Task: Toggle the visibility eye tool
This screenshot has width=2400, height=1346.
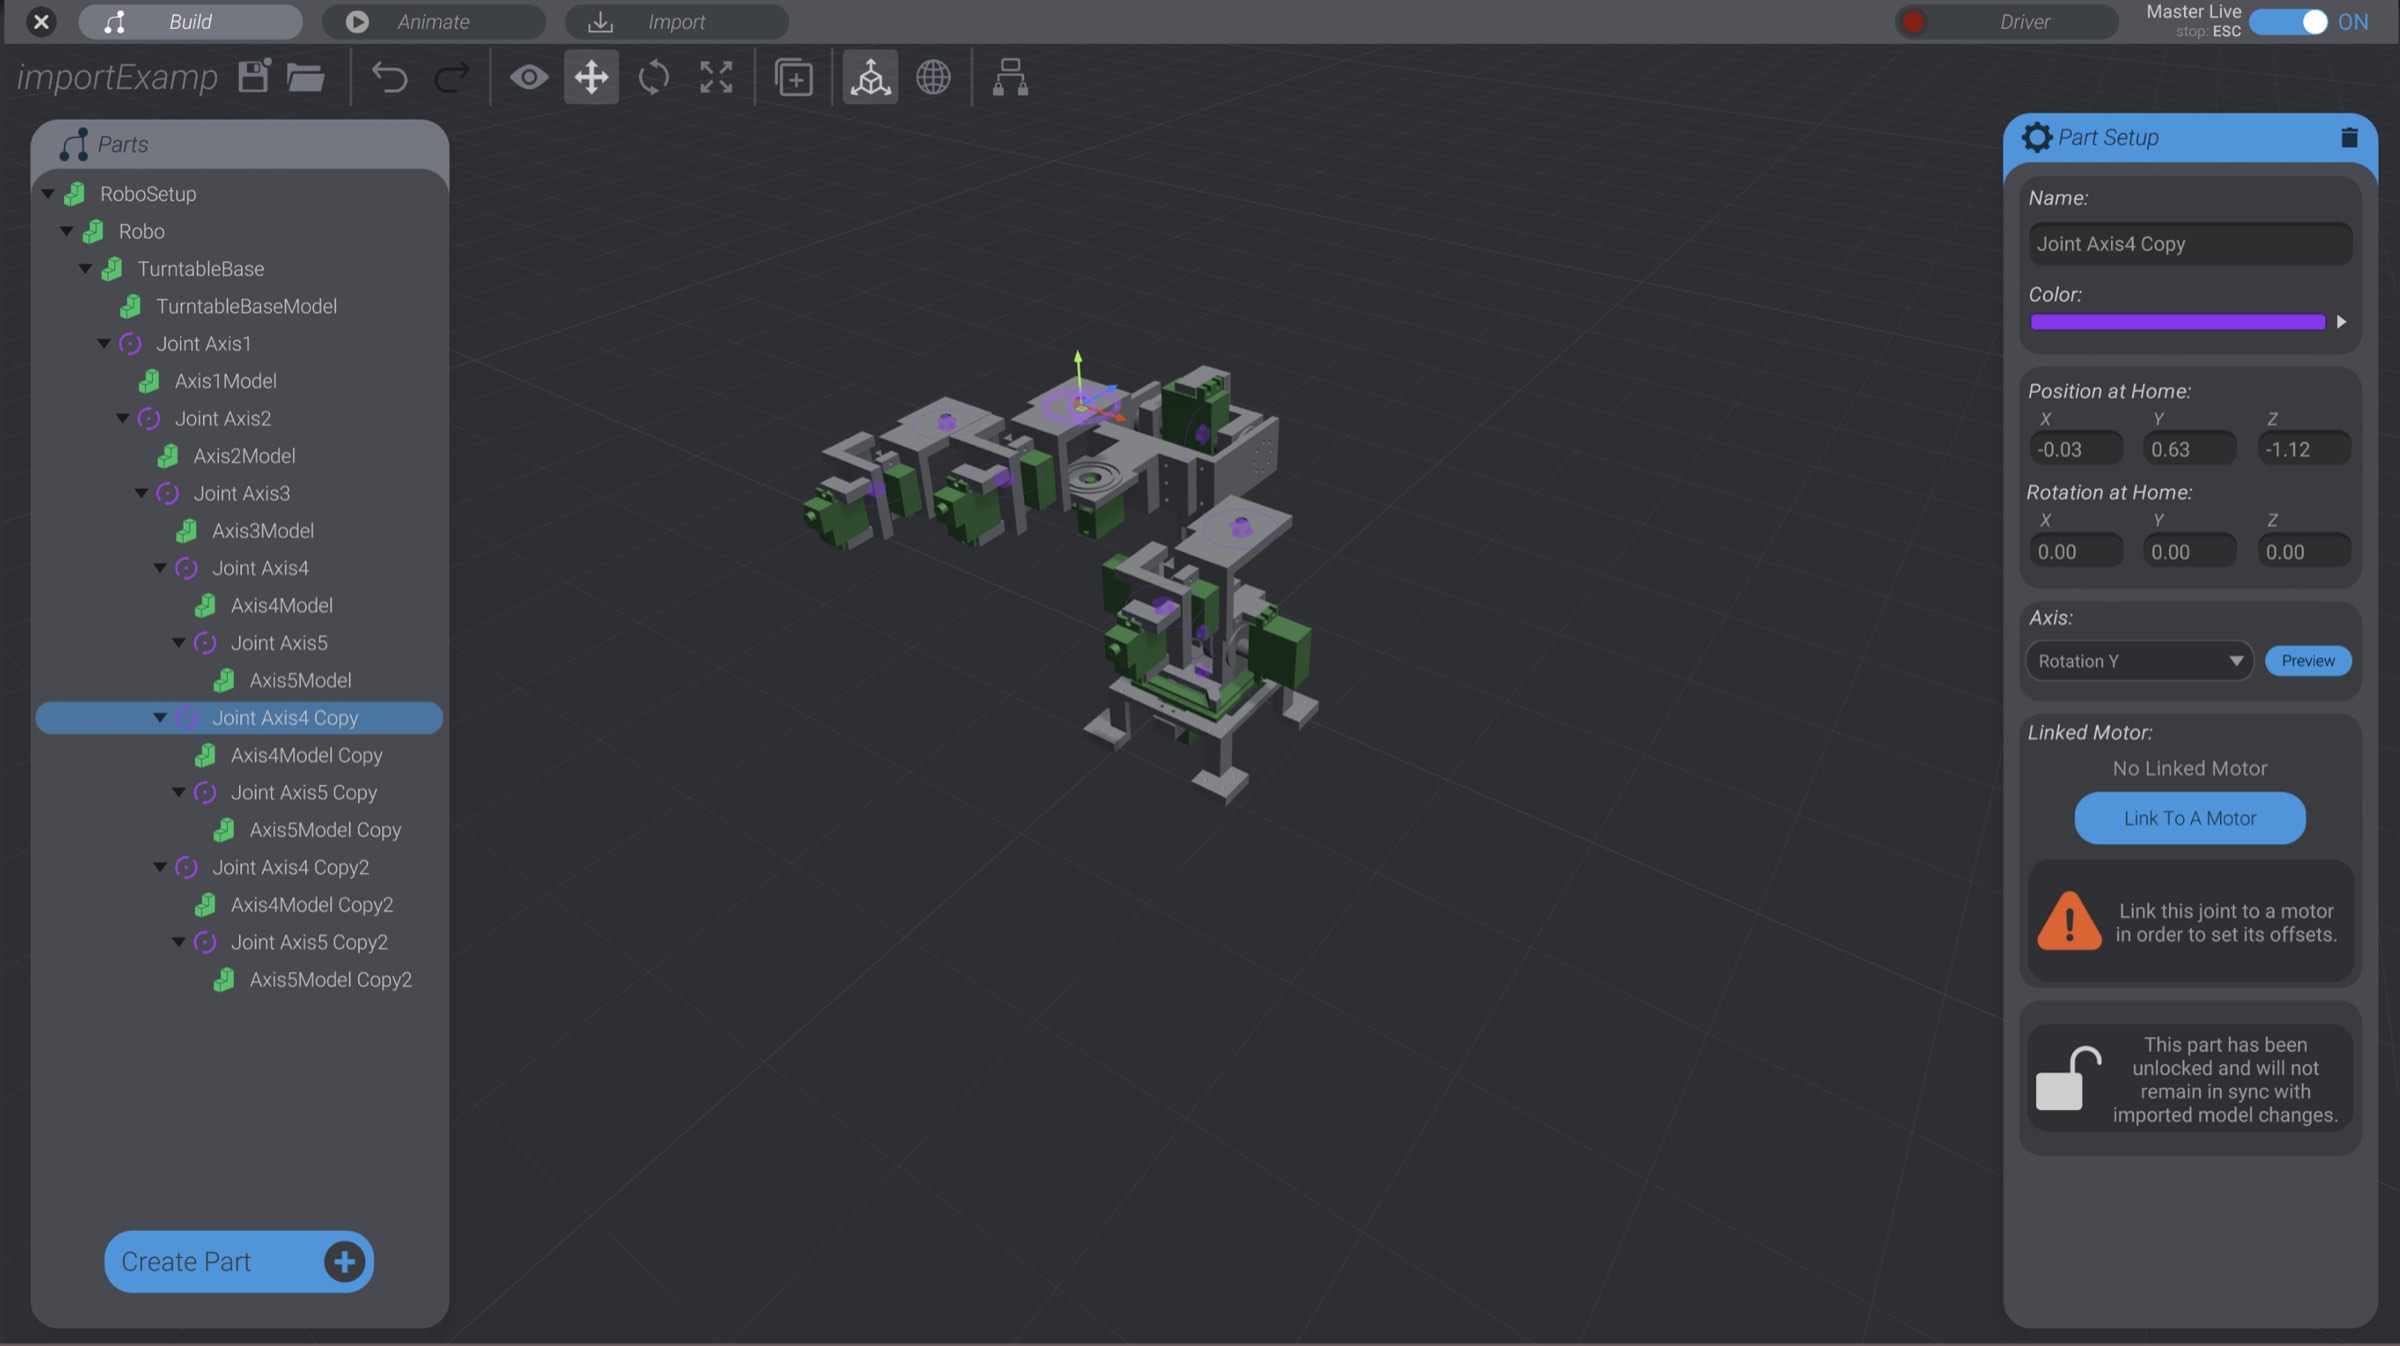Action: 529,77
